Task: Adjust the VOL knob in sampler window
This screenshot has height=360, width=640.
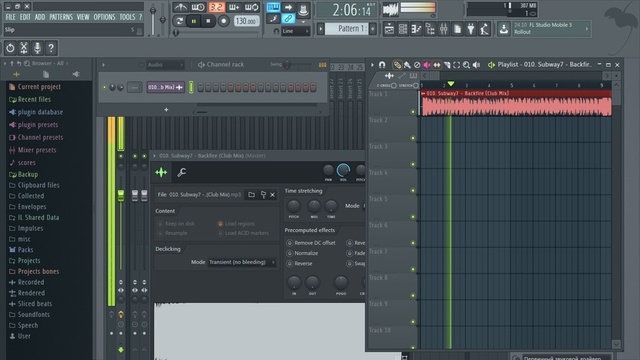Action: pyautogui.click(x=343, y=170)
